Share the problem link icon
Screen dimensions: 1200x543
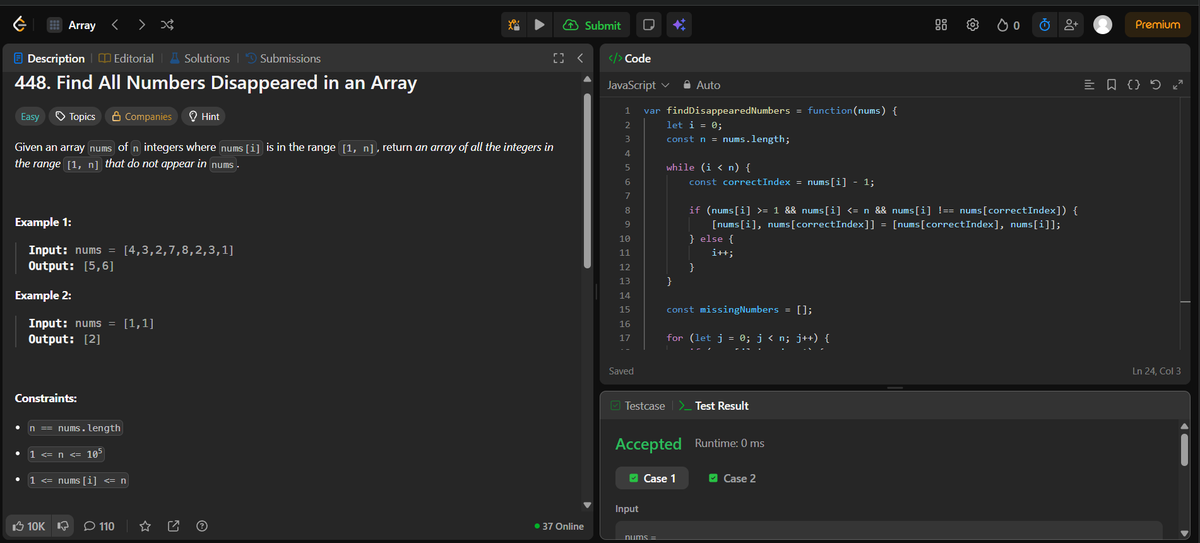click(x=174, y=526)
